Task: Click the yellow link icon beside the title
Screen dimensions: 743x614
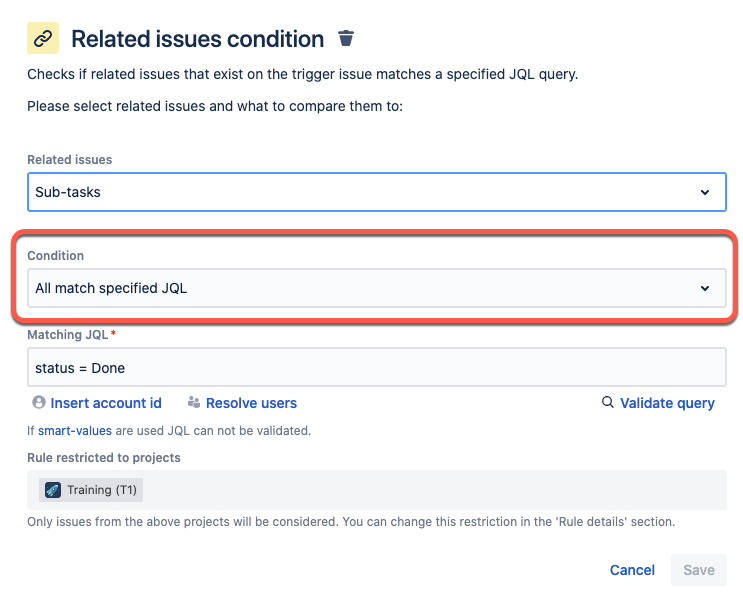Action: point(43,39)
